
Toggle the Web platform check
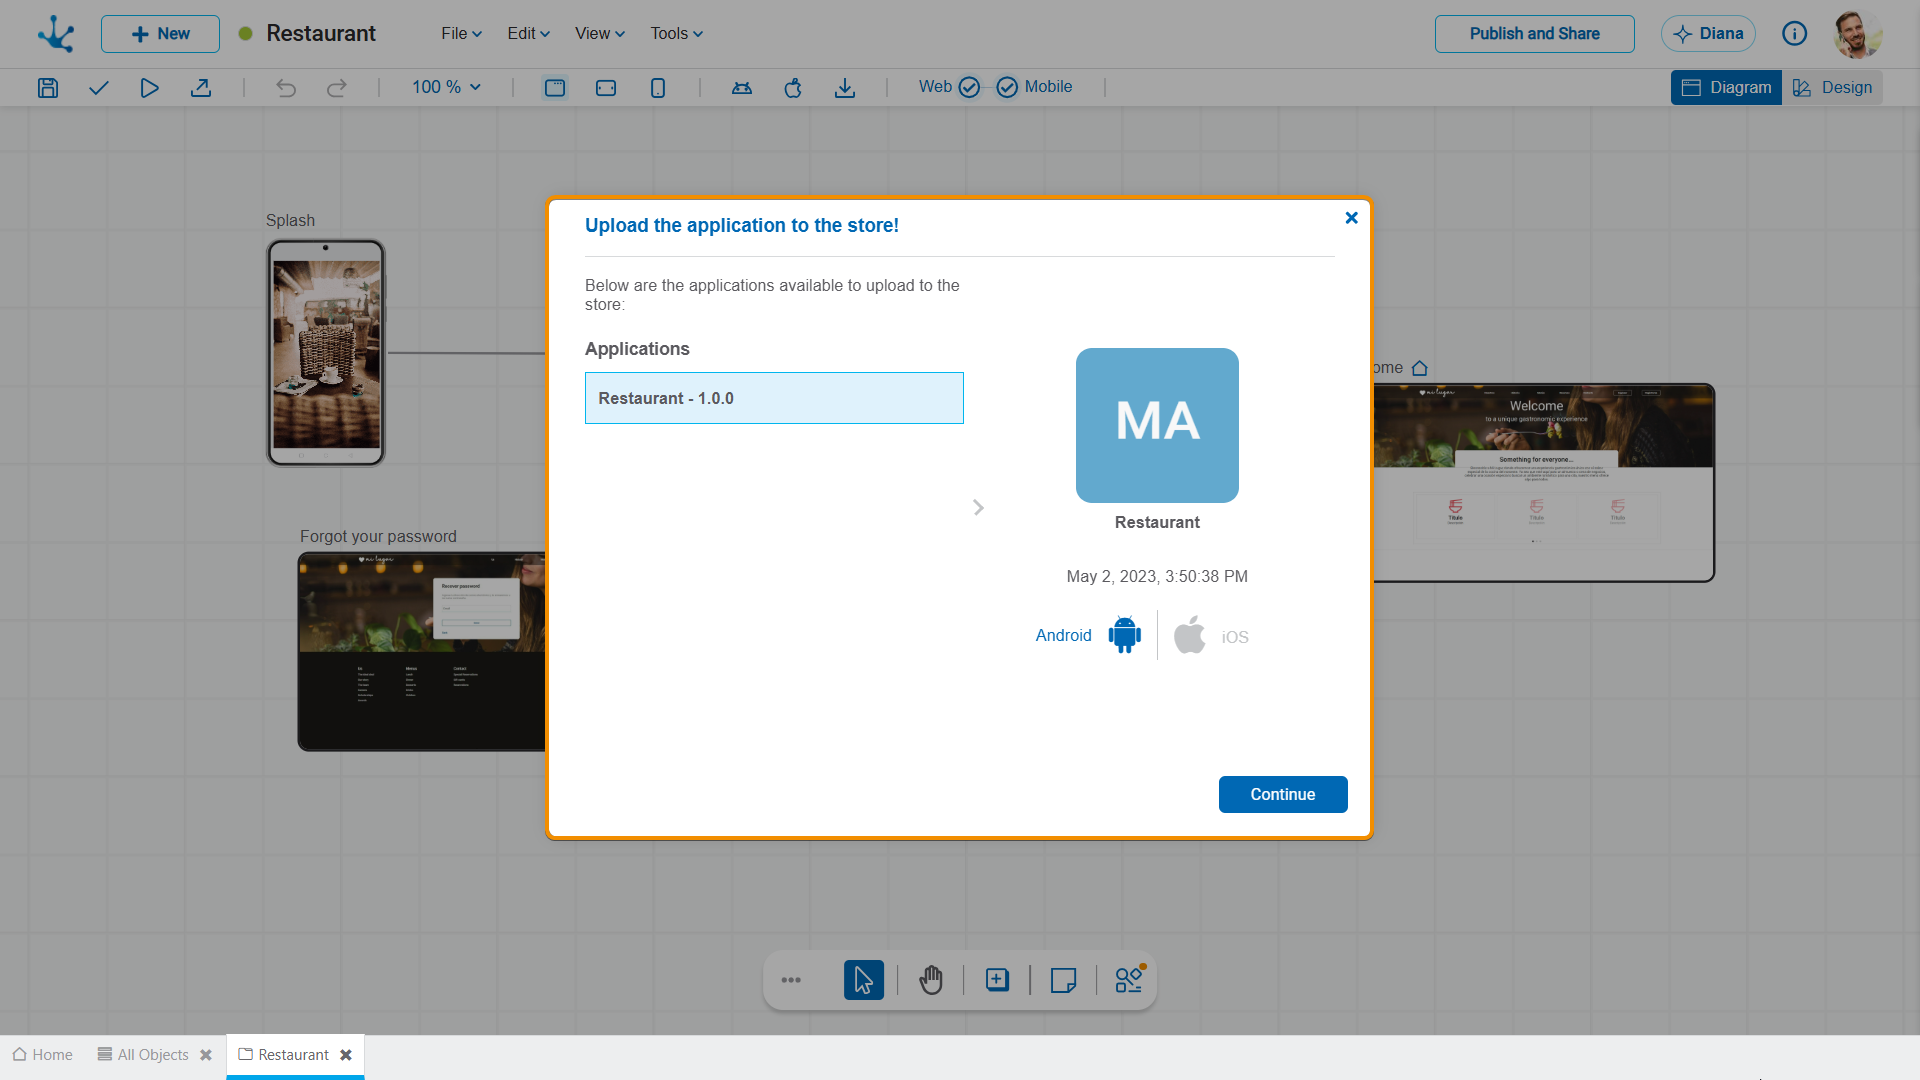pos(969,87)
